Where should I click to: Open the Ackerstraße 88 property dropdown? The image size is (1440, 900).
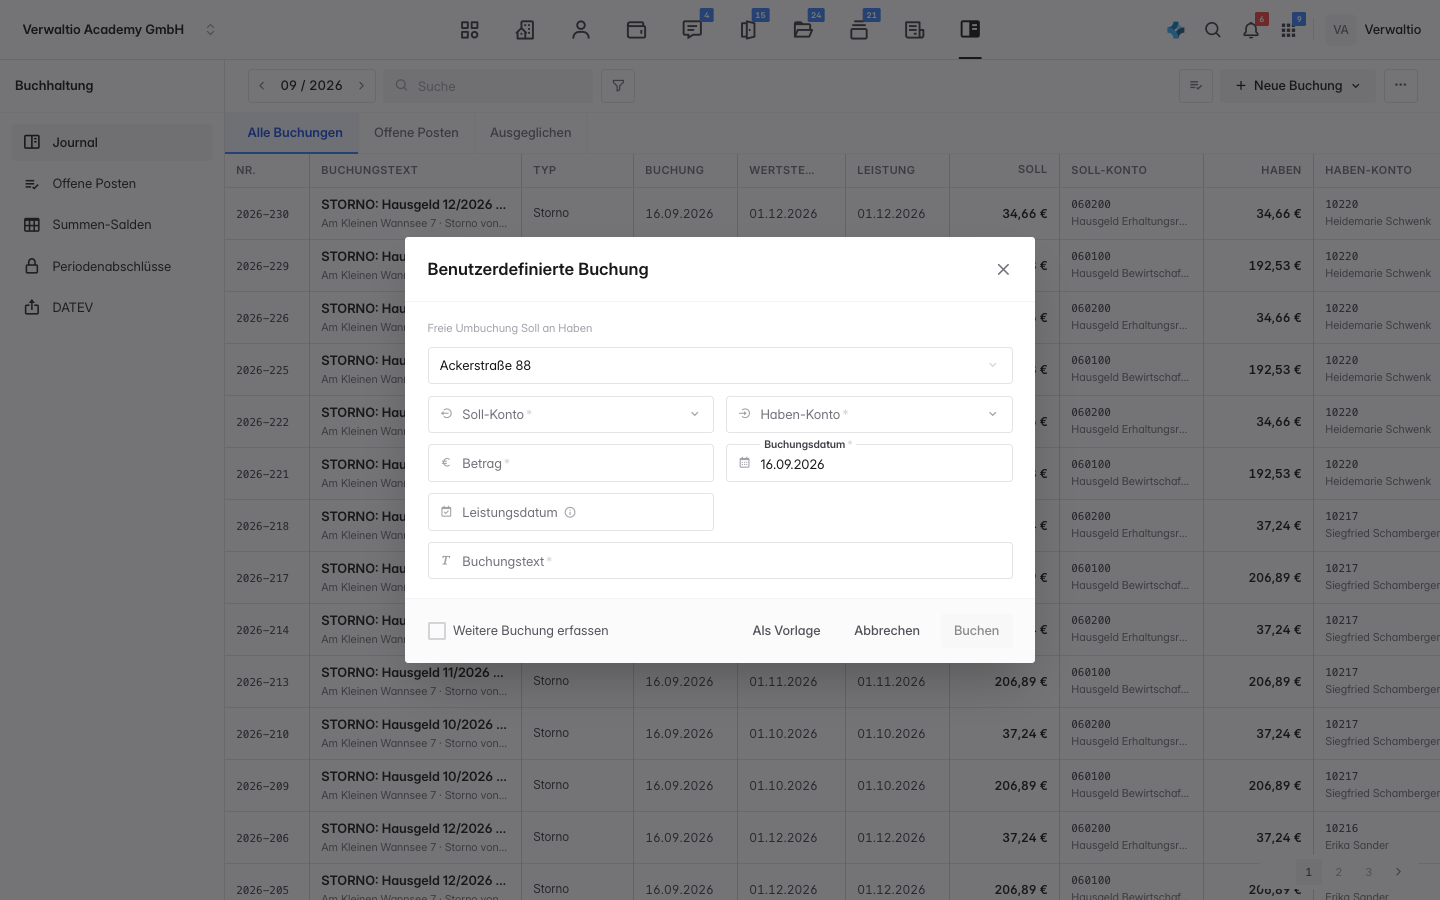(x=720, y=366)
